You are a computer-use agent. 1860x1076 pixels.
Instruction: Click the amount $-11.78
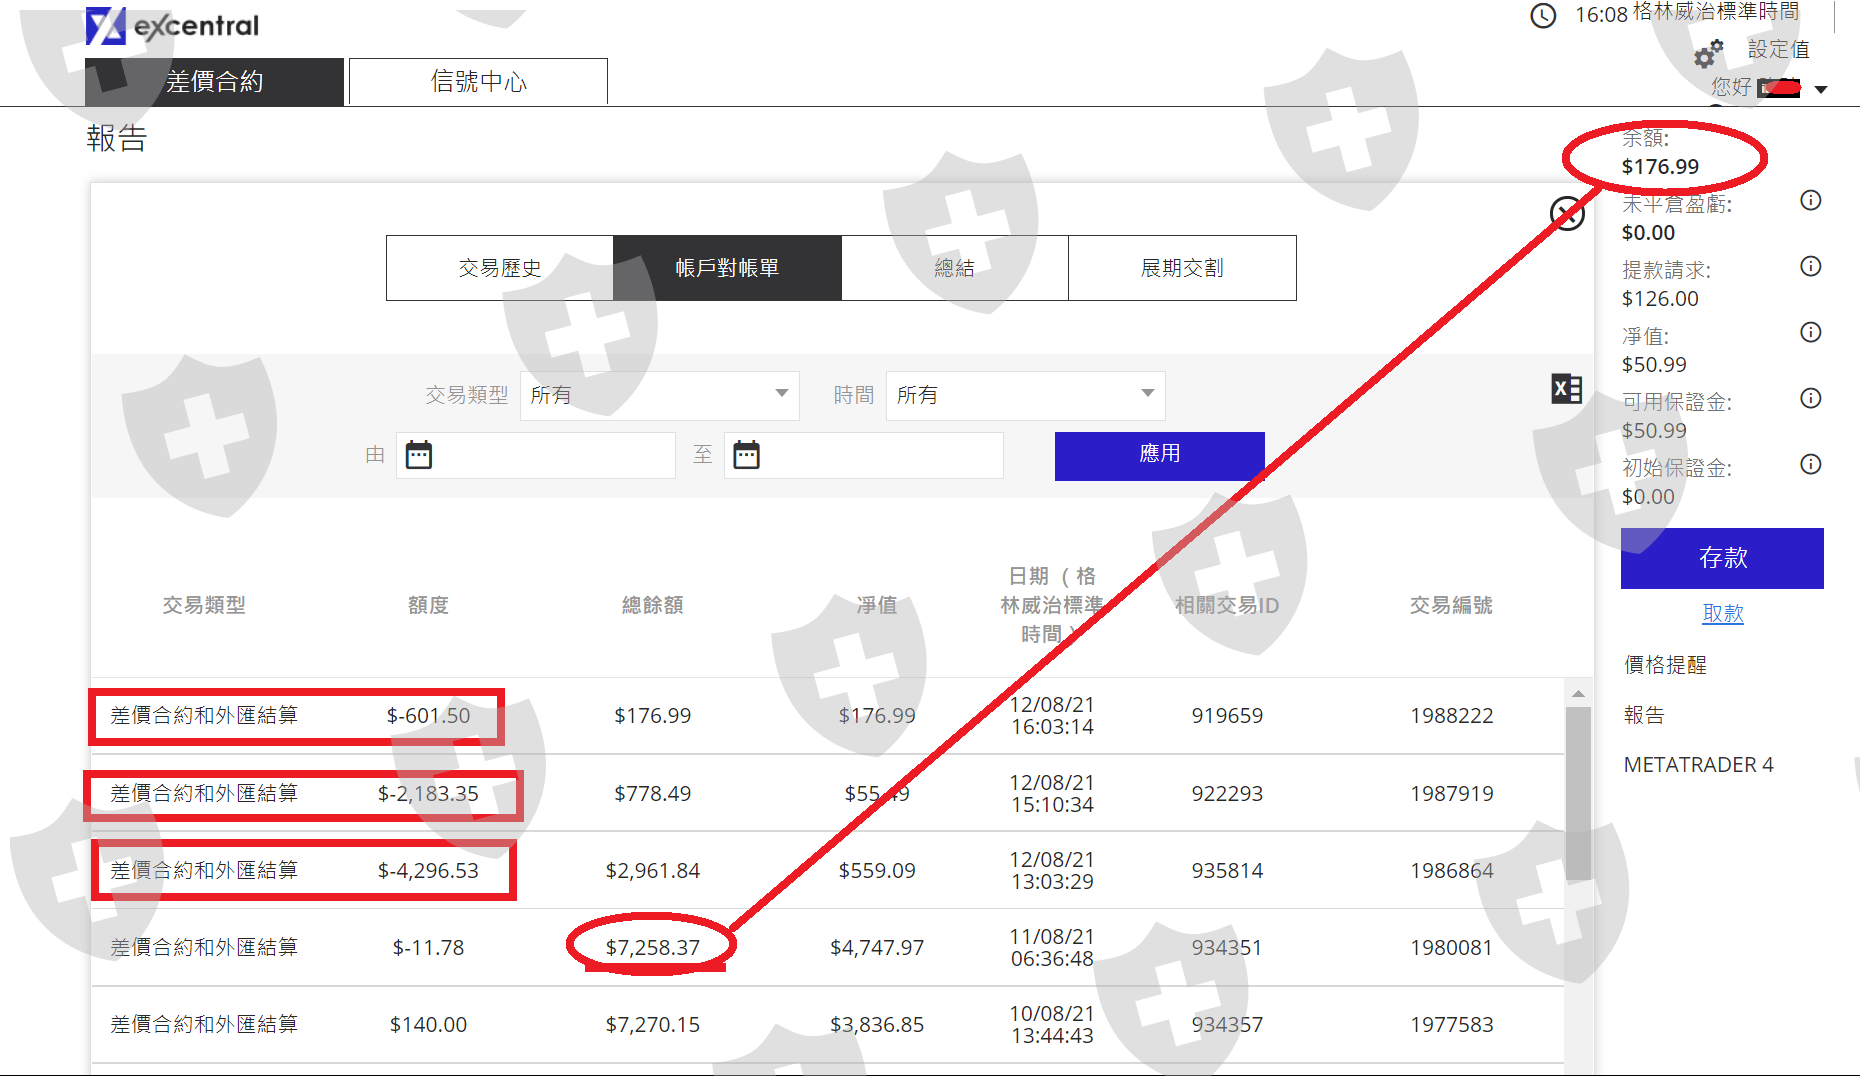click(428, 948)
